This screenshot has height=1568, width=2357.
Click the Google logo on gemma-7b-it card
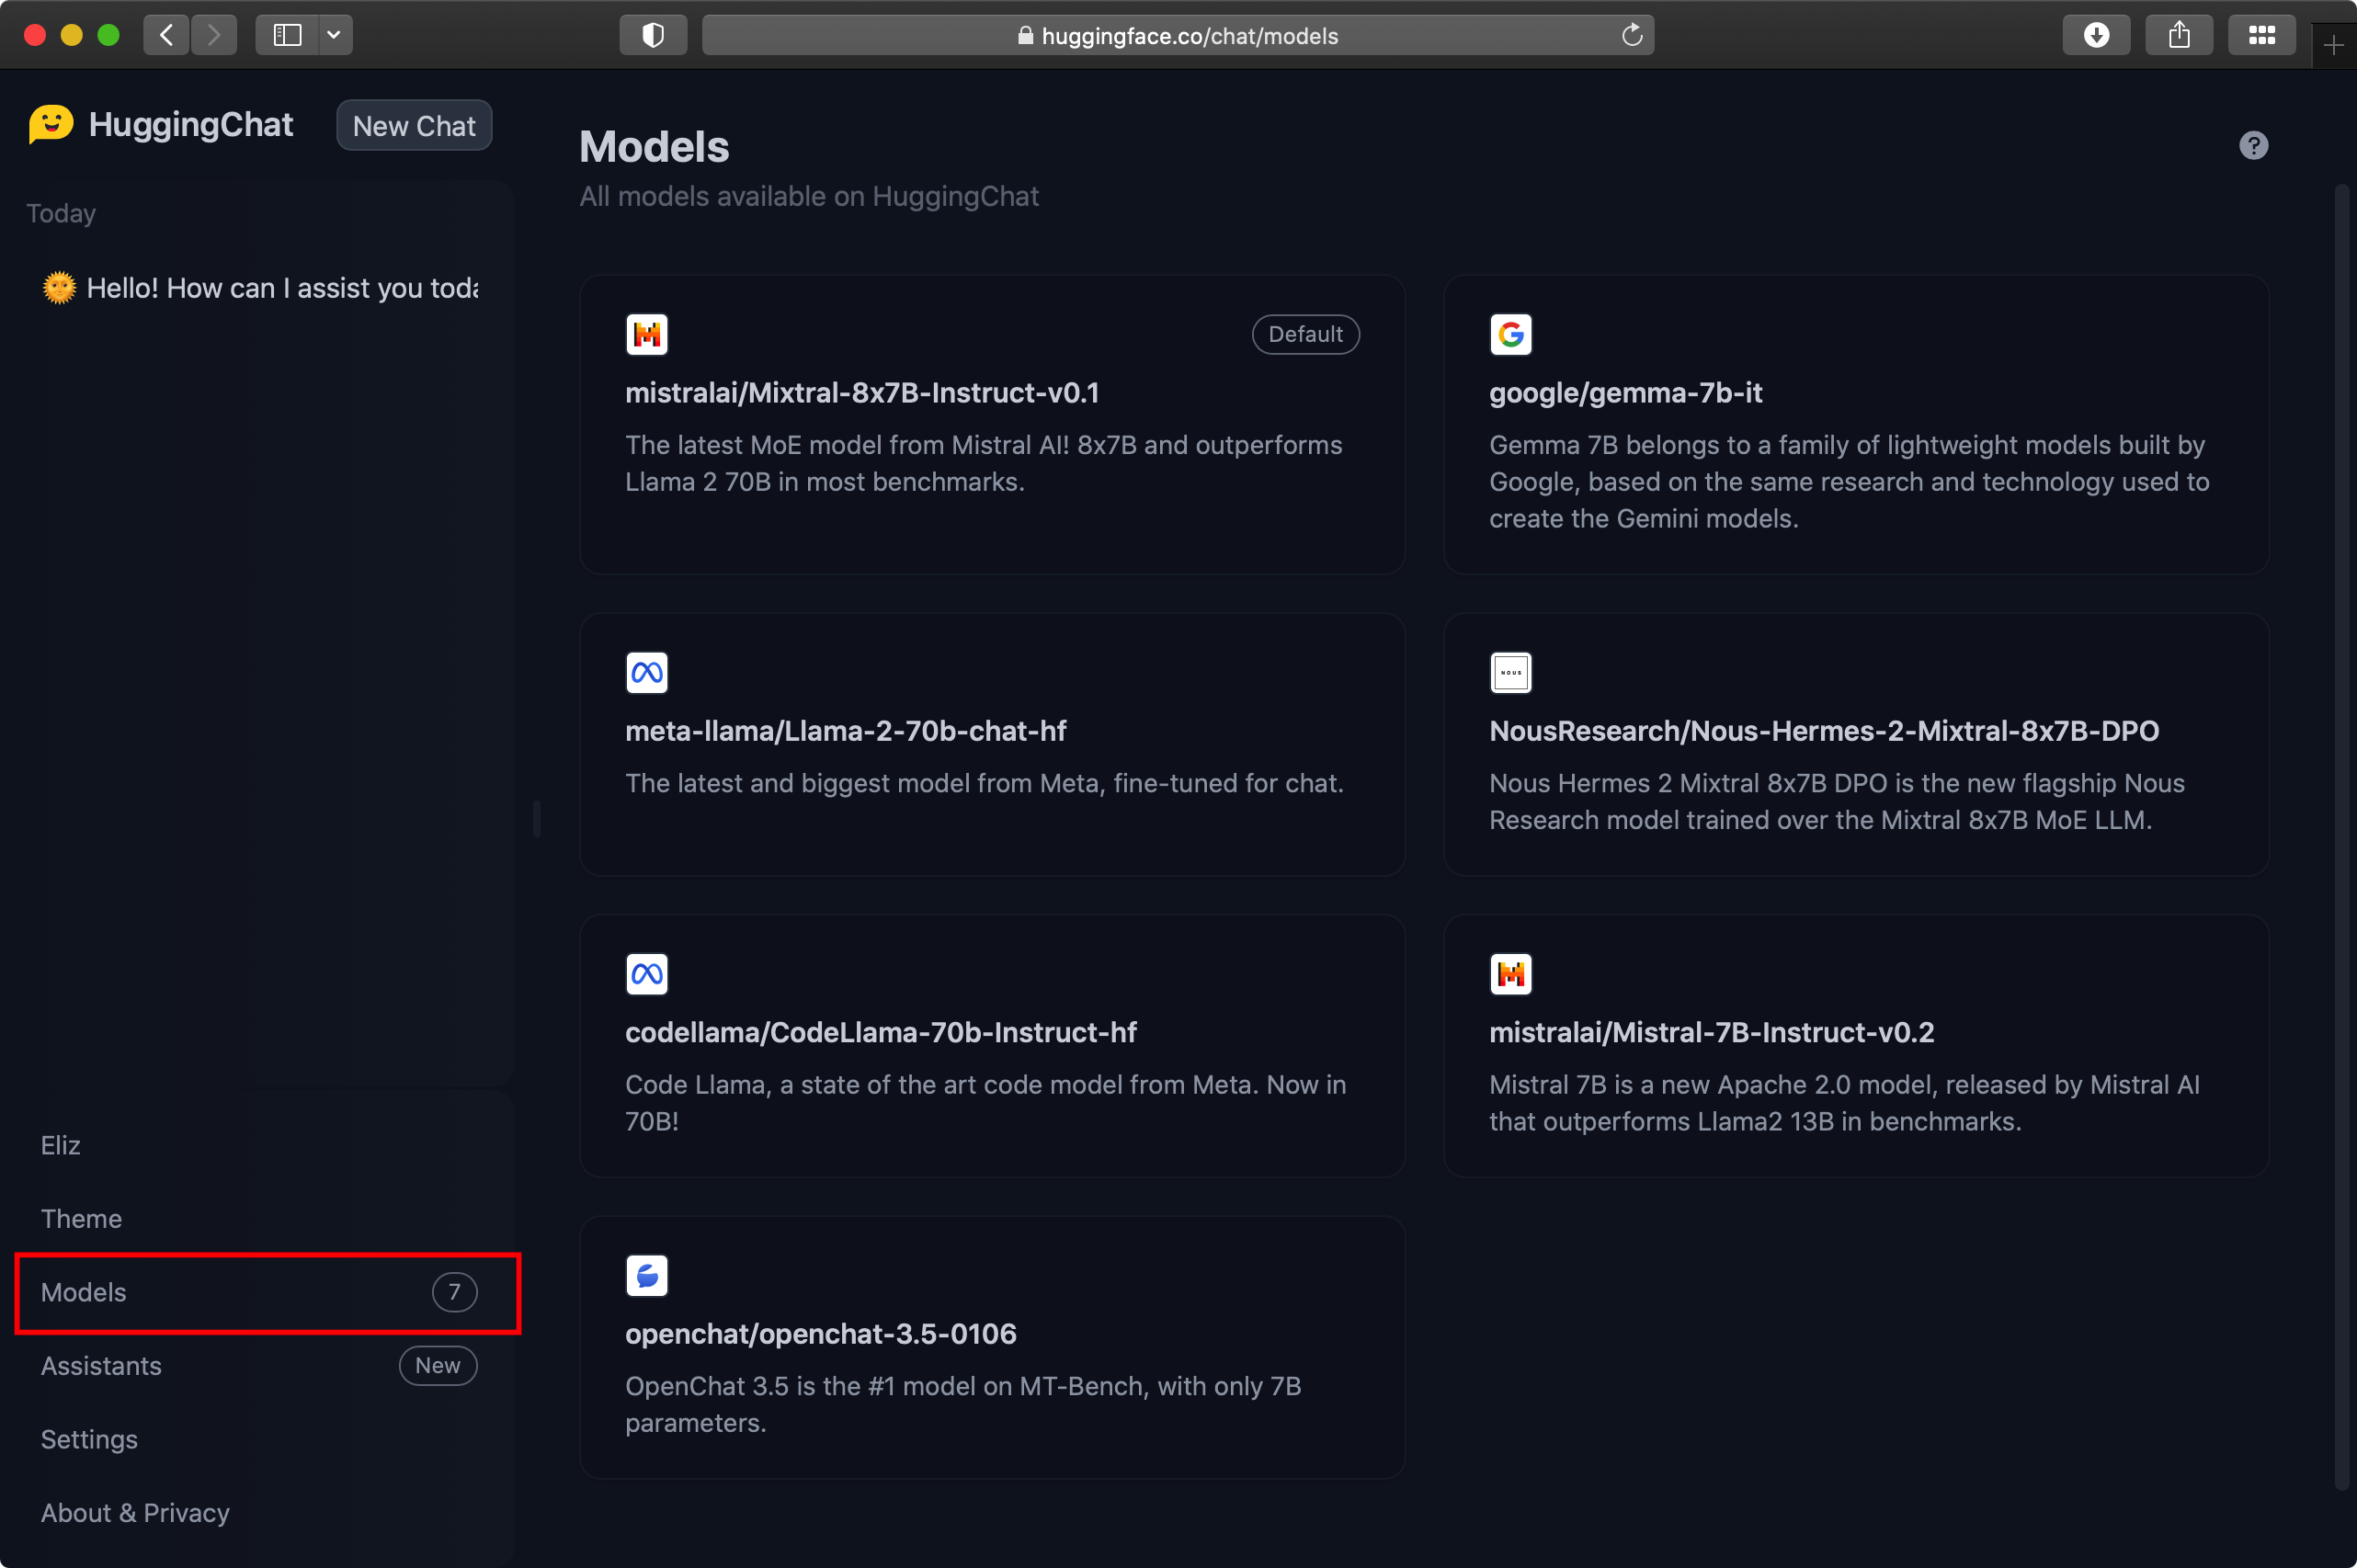[1511, 334]
